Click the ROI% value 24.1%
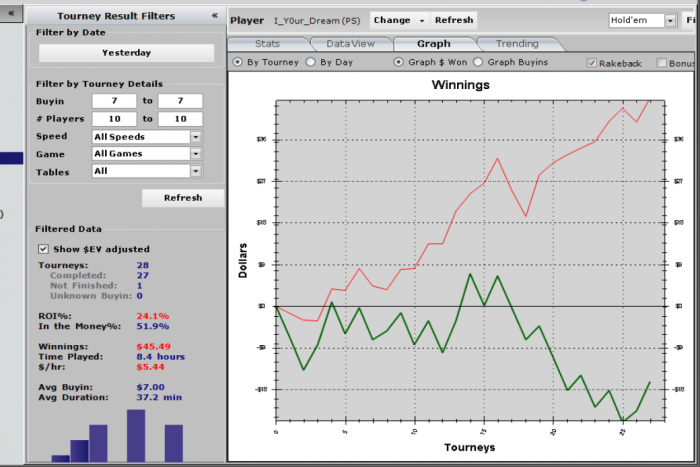700x467 pixels. coord(153,316)
